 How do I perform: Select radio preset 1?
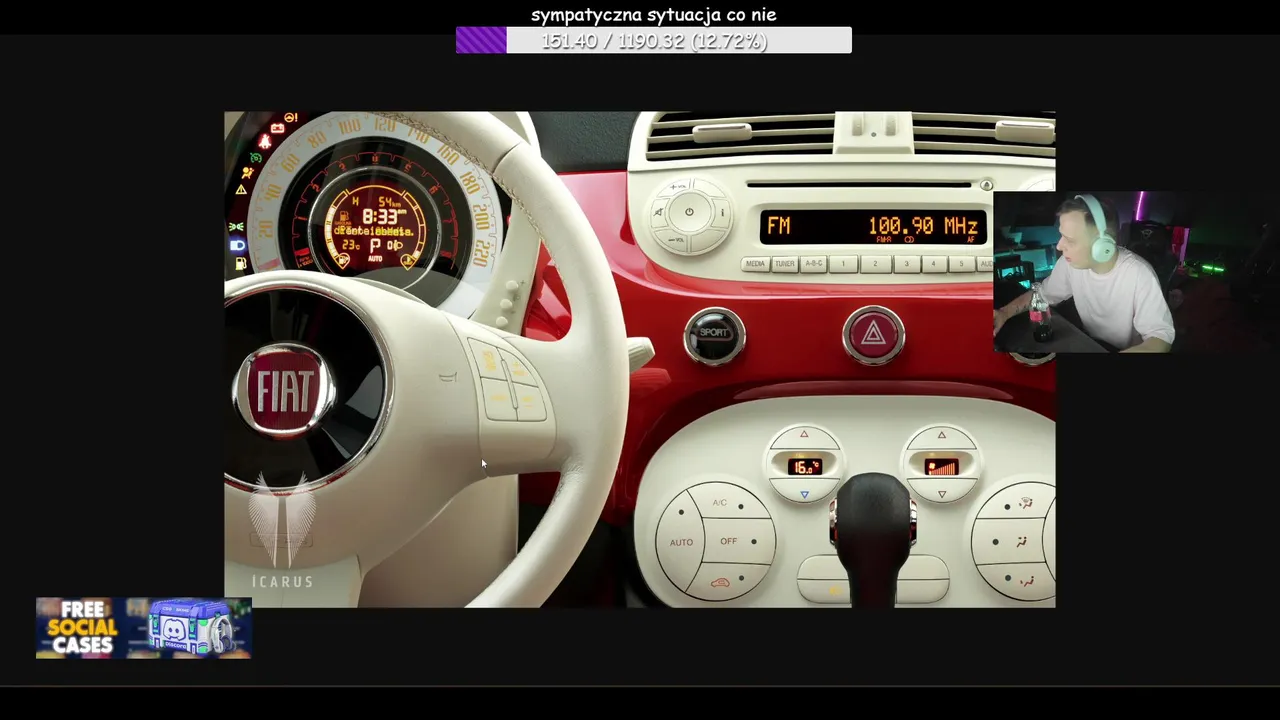[x=843, y=264]
